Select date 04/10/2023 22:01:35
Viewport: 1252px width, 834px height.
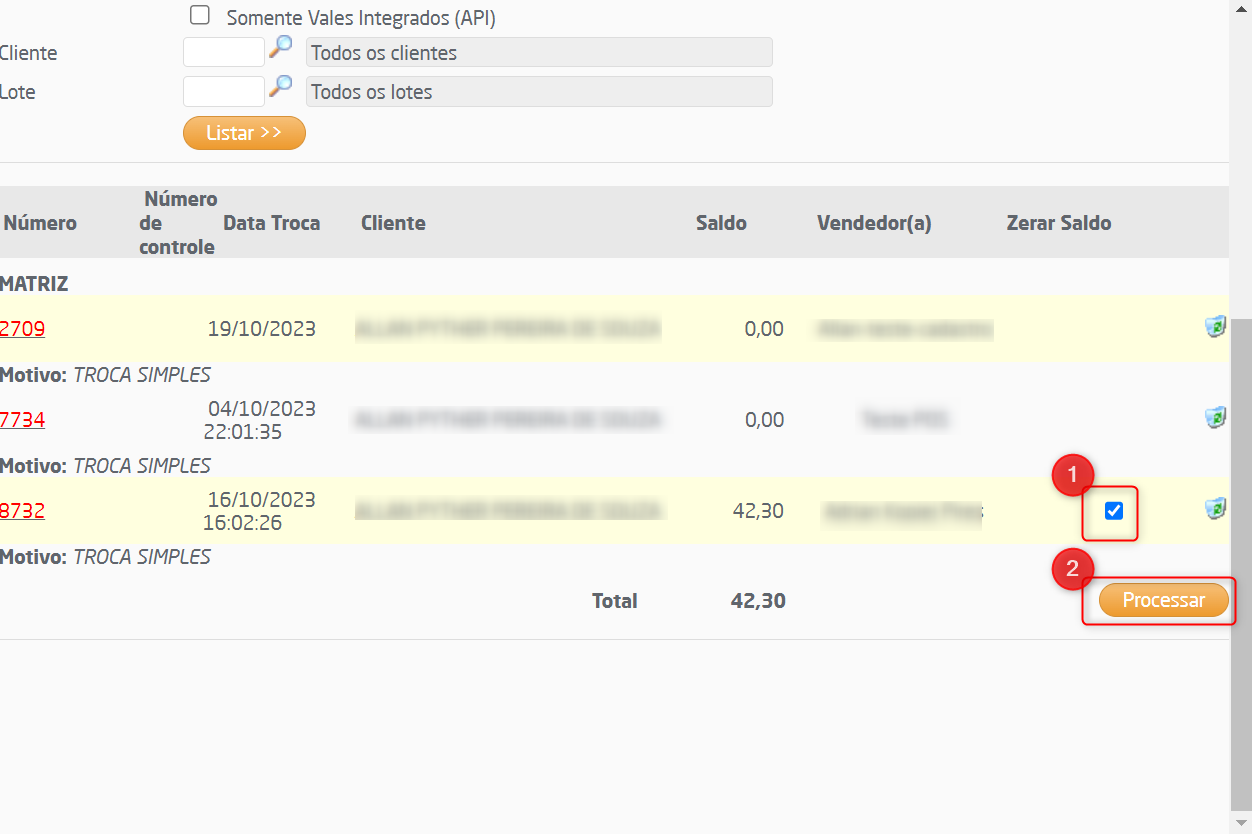(259, 420)
